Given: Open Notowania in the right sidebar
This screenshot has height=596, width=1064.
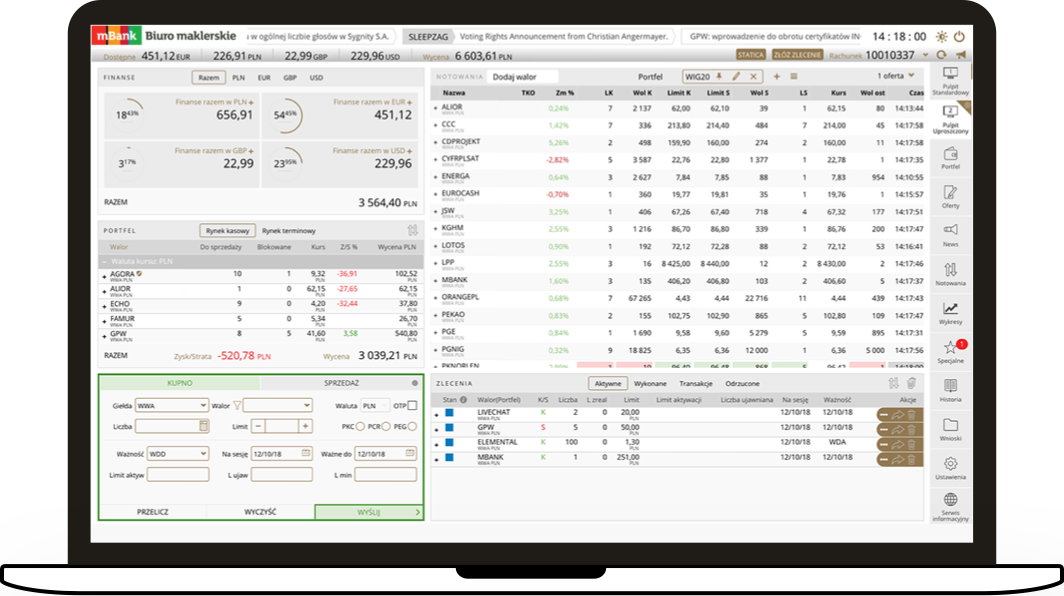Looking at the screenshot, I should point(950,274).
